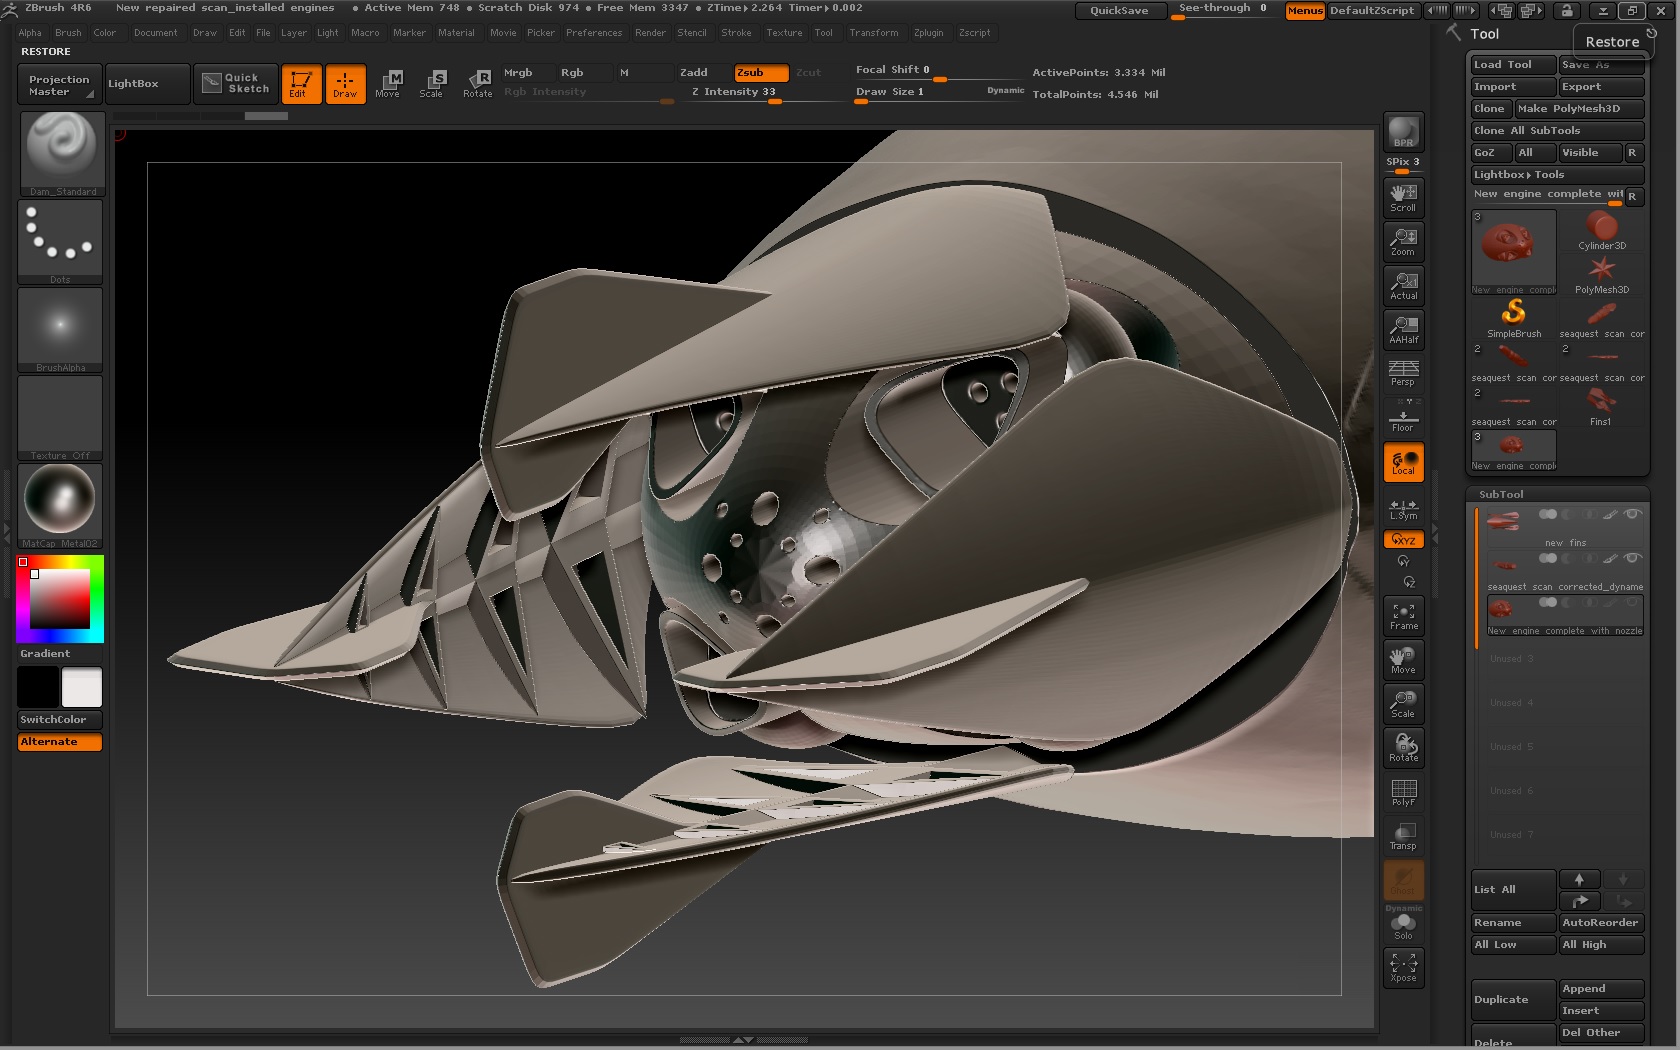Open the Transform menu
Image resolution: width=1680 pixels, height=1050 pixels.
(873, 33)
